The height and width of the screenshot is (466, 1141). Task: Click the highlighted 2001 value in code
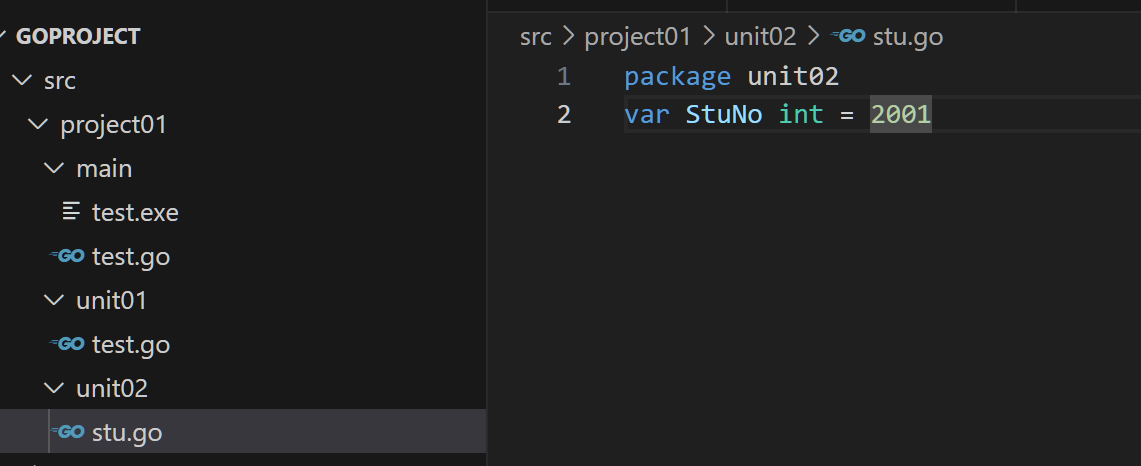(x=901, y=115)
